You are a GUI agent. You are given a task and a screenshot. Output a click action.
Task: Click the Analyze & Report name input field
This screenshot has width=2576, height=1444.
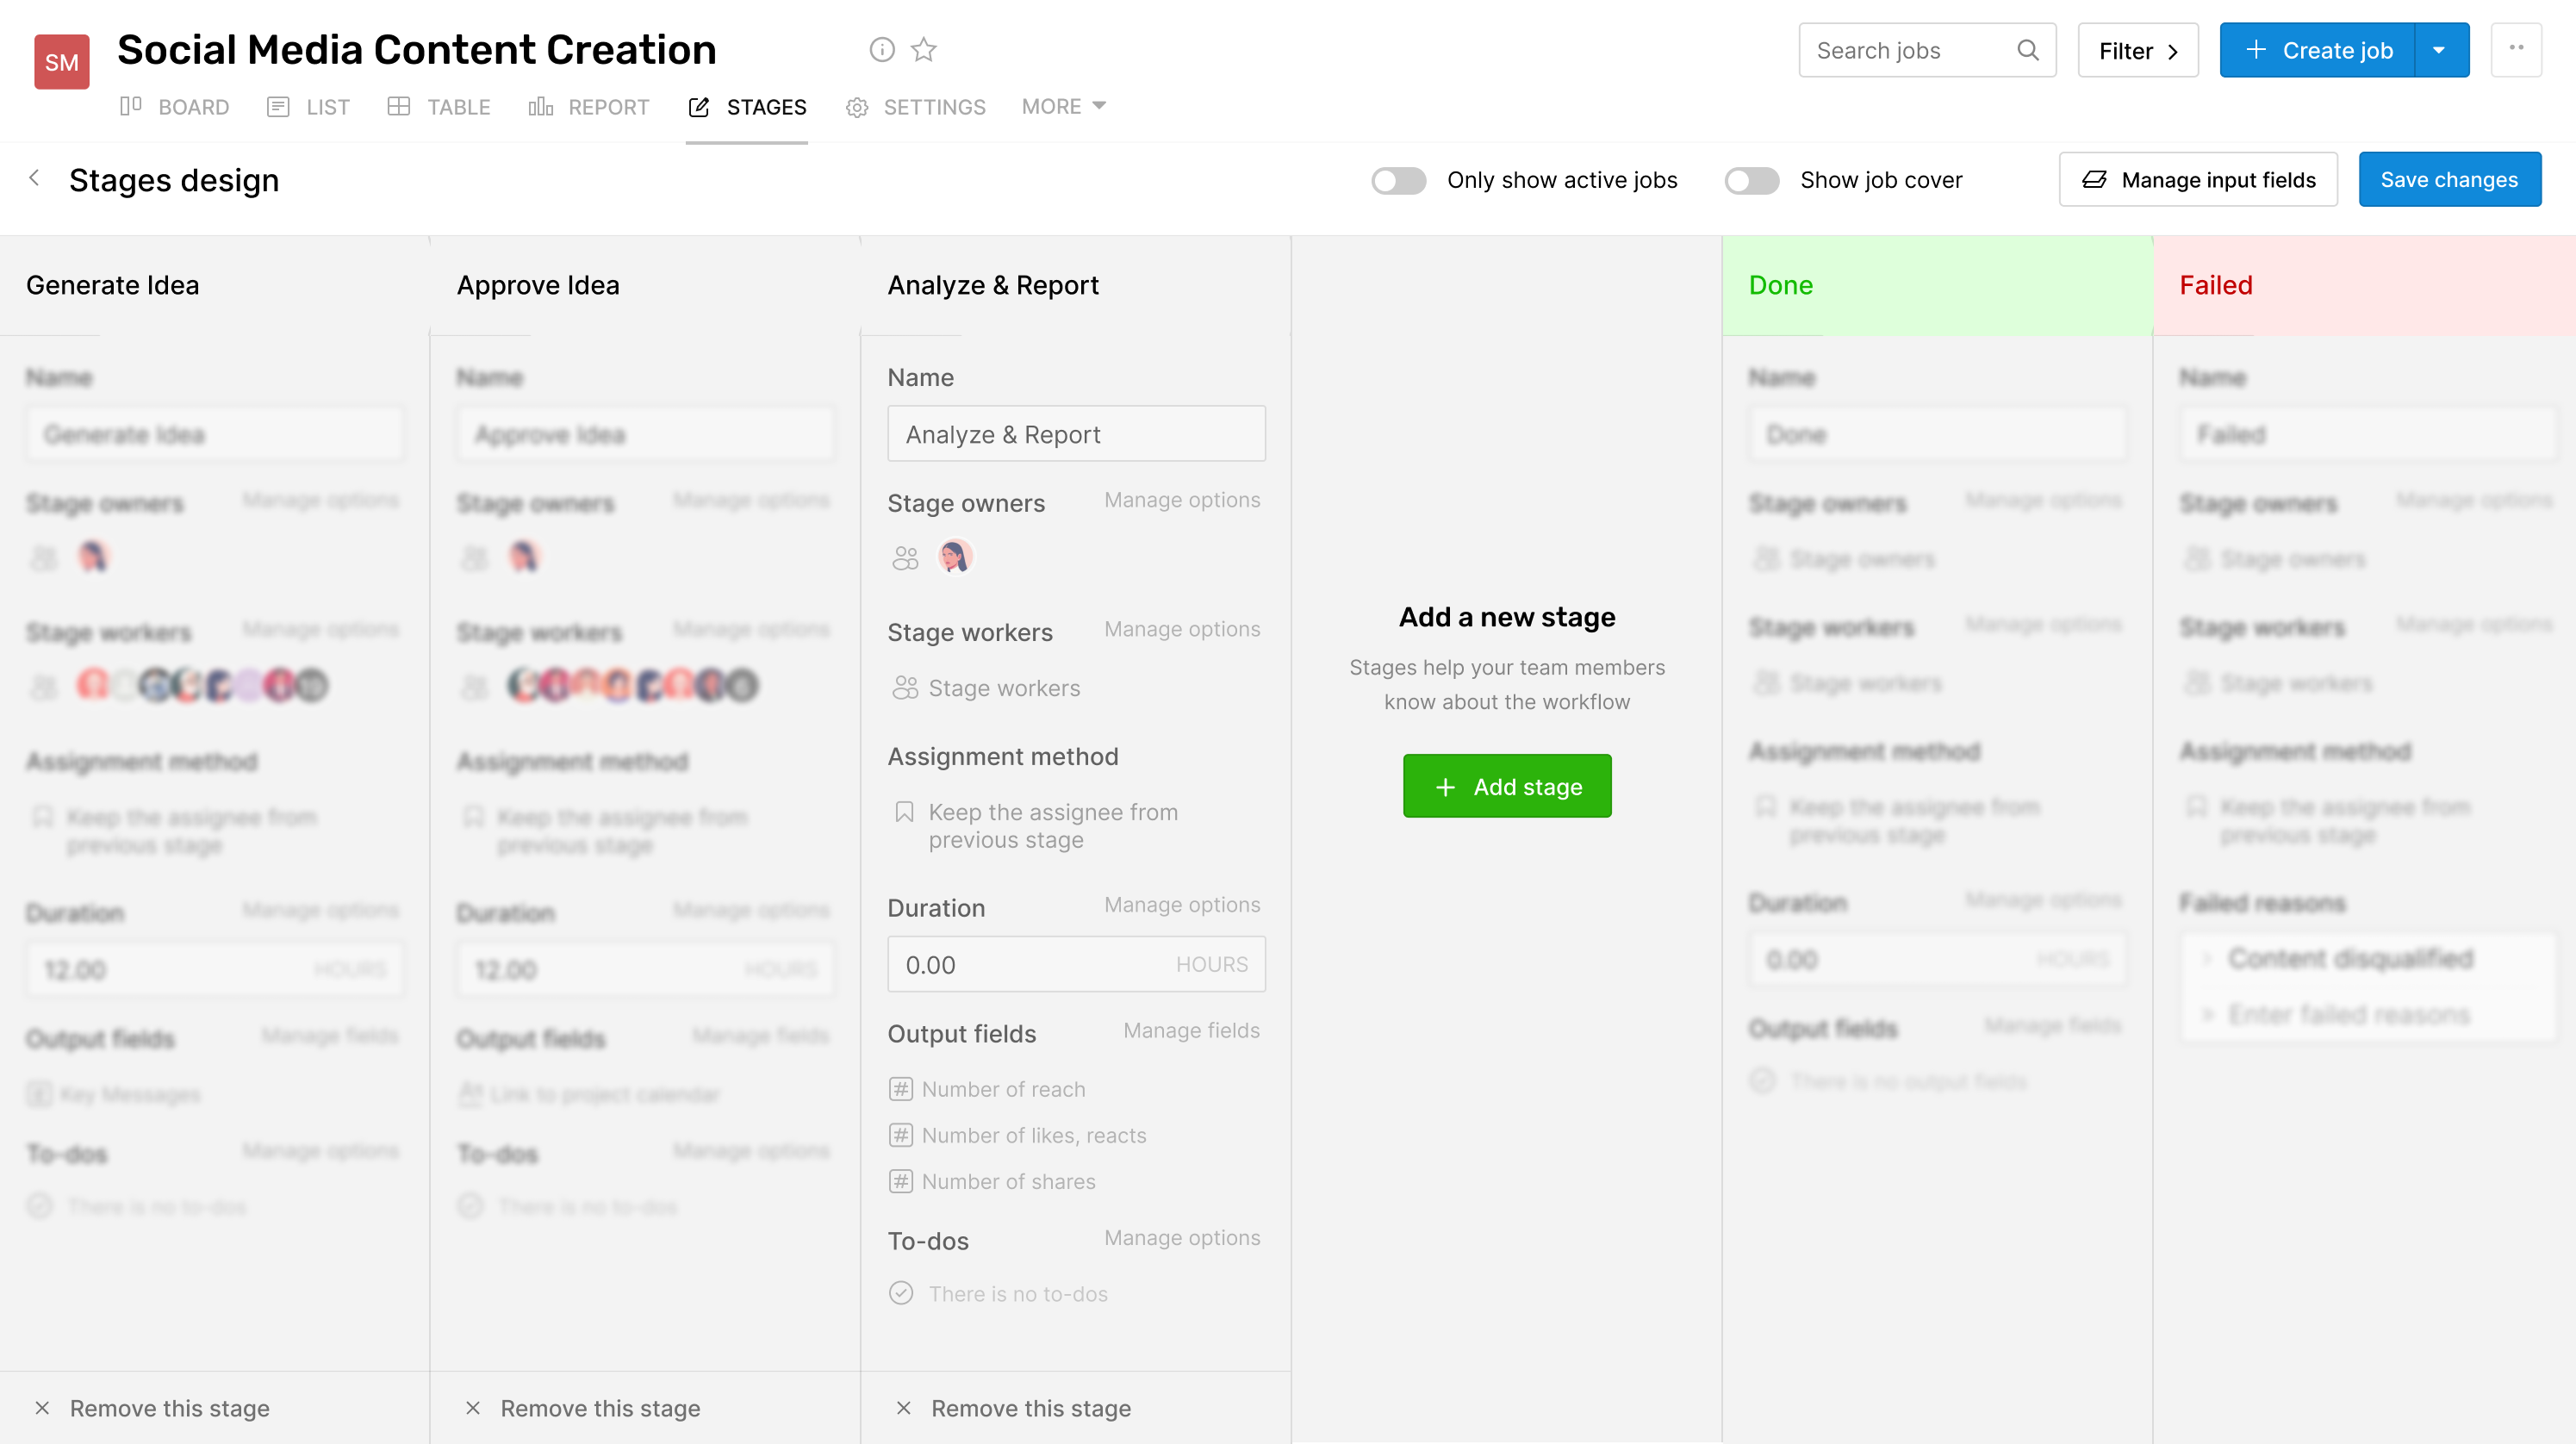(1076, 433)
